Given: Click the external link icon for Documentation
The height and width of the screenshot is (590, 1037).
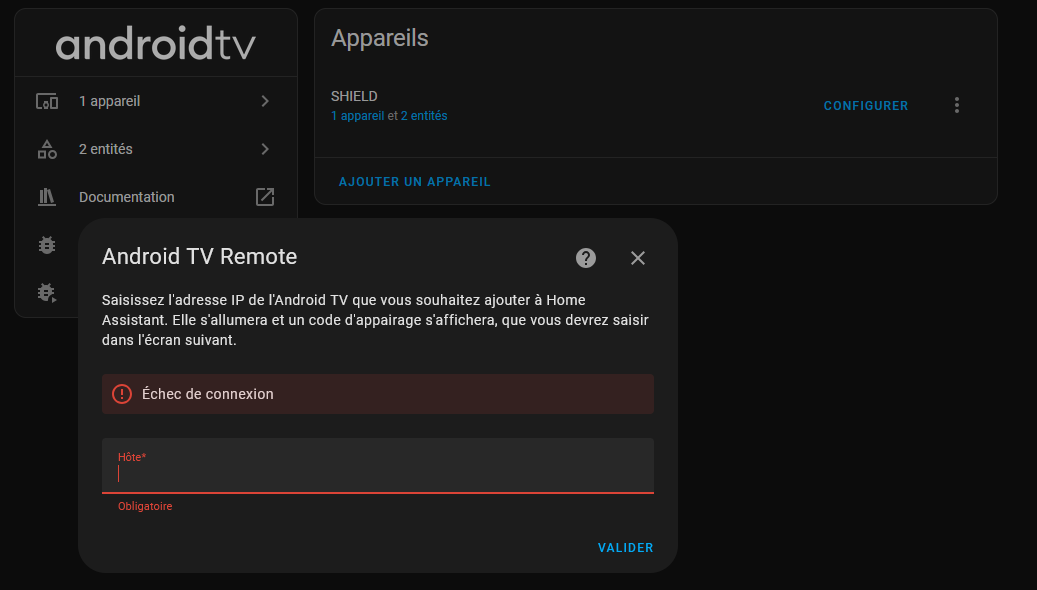Looking at the screenshot, I should click(265, 197).
